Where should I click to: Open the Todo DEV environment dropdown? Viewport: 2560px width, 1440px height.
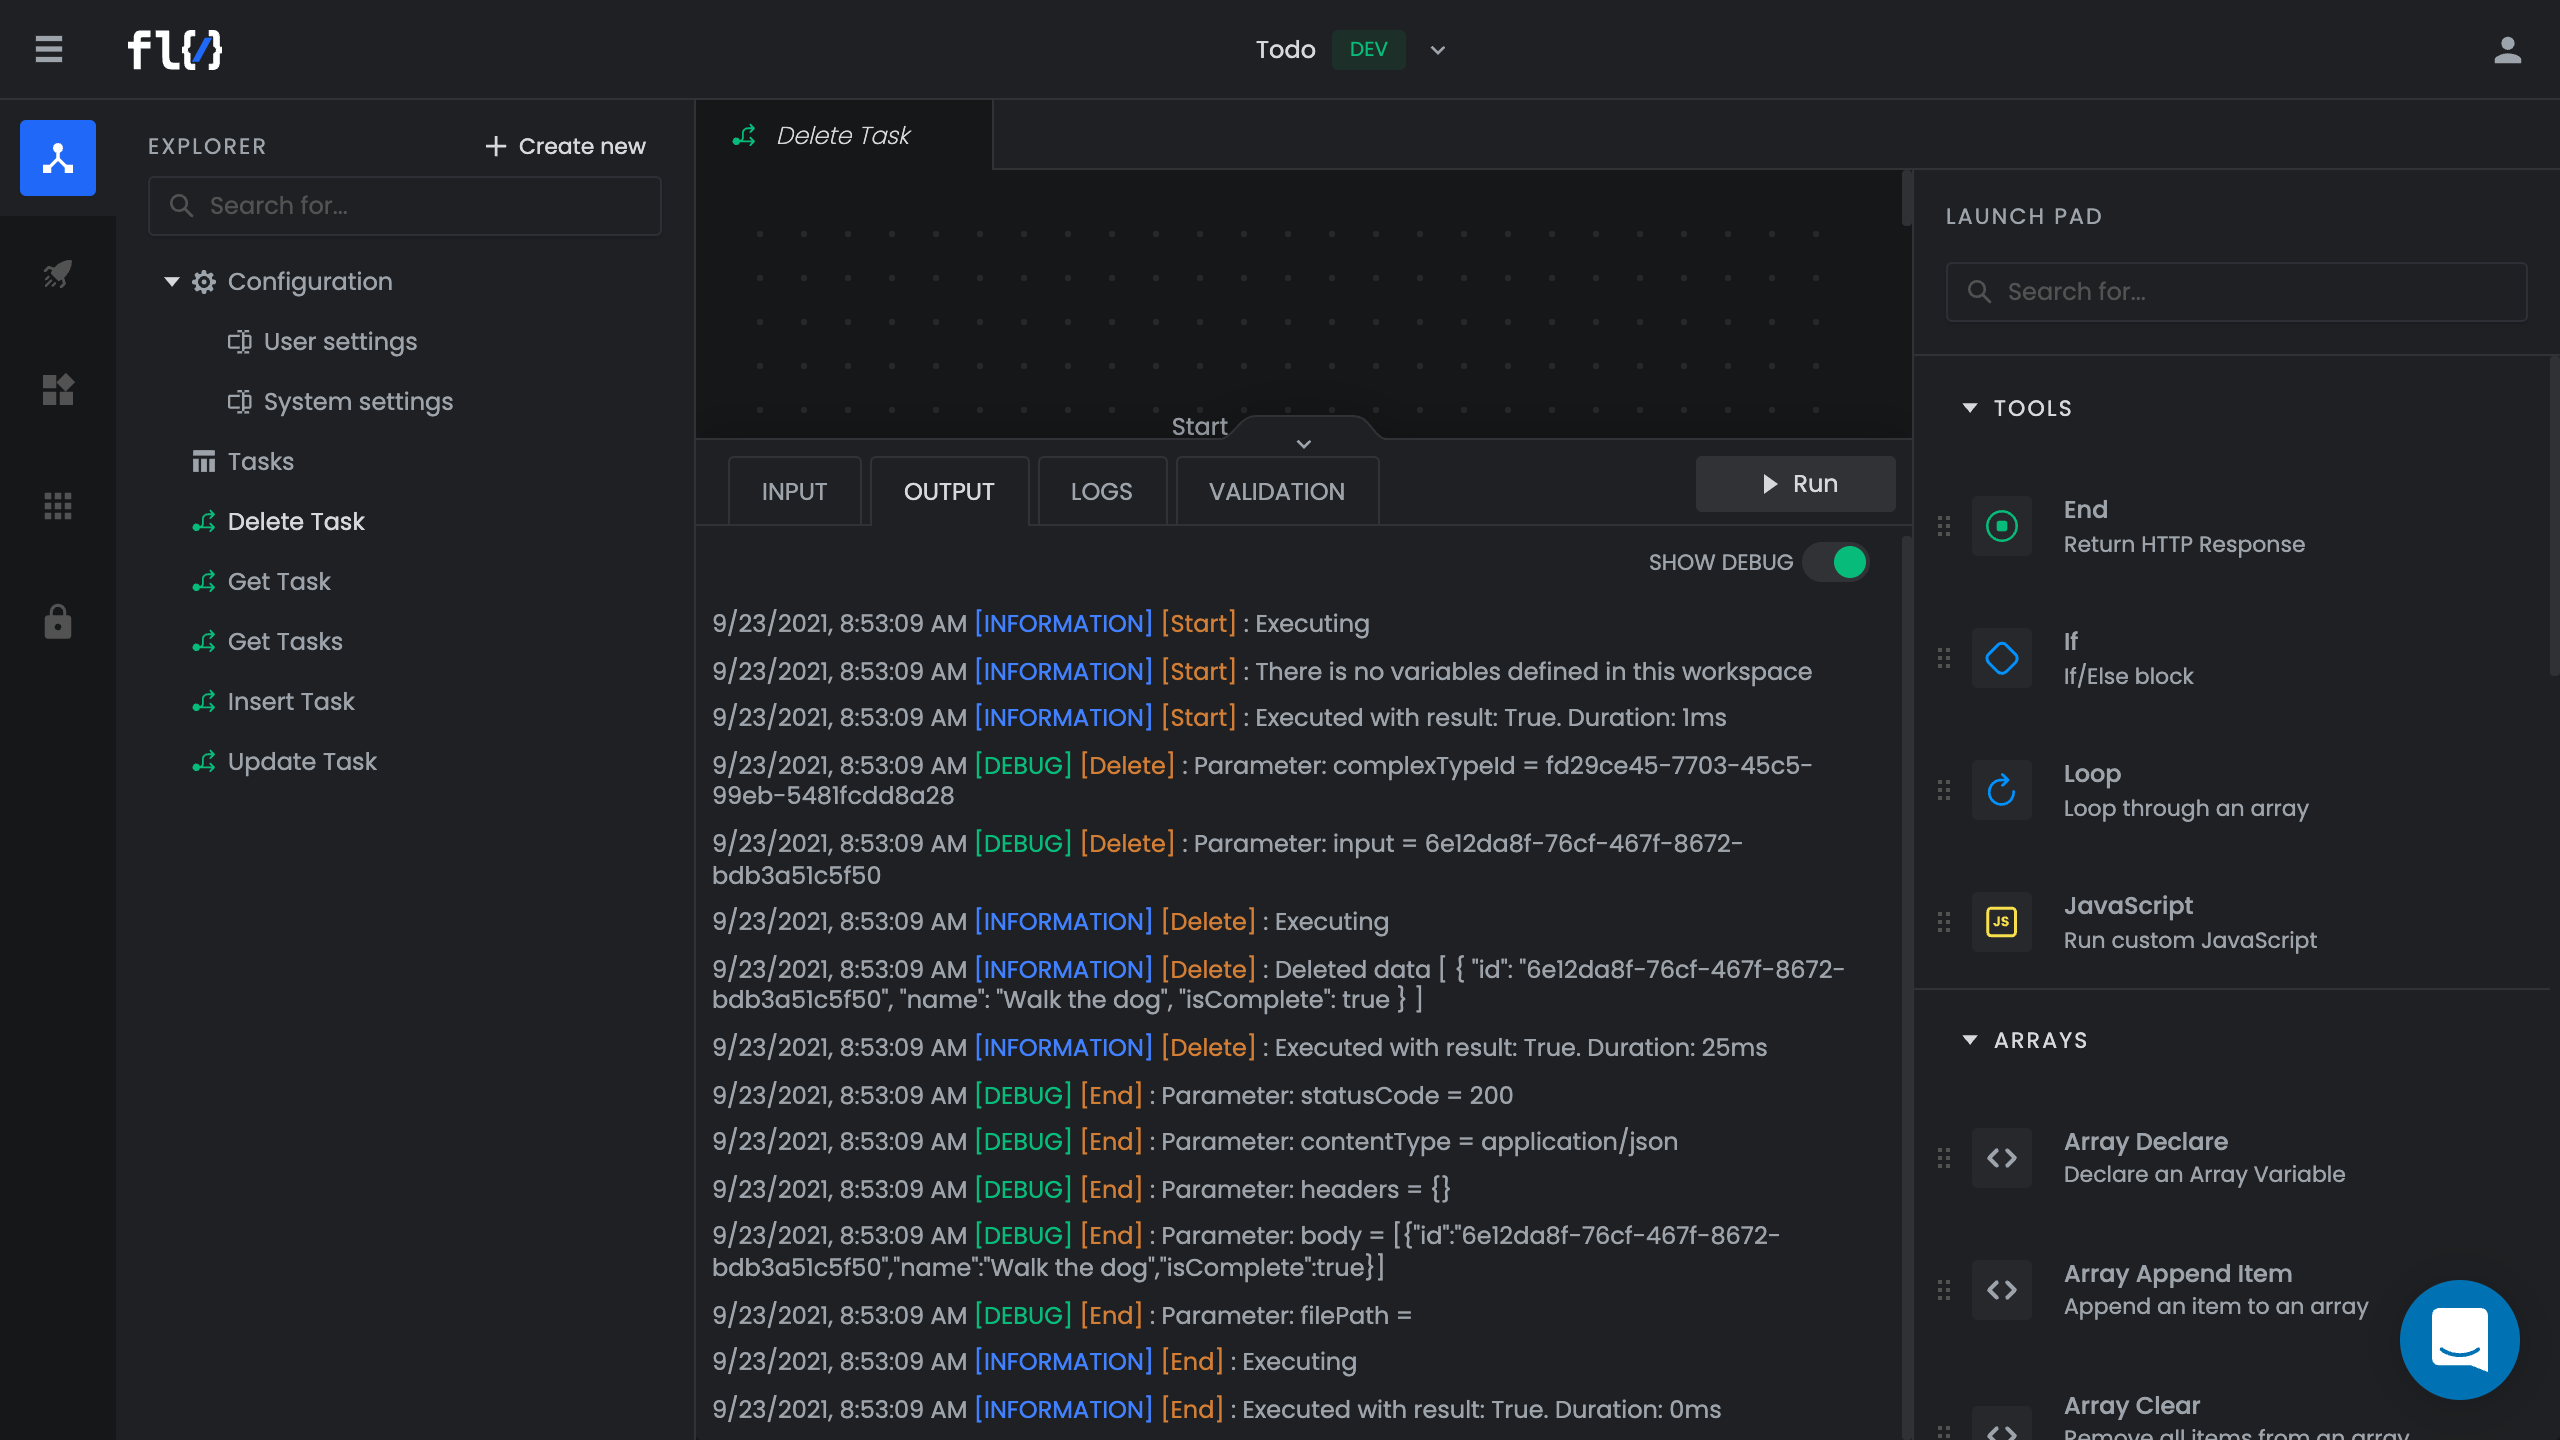[x=1438, y=50]
